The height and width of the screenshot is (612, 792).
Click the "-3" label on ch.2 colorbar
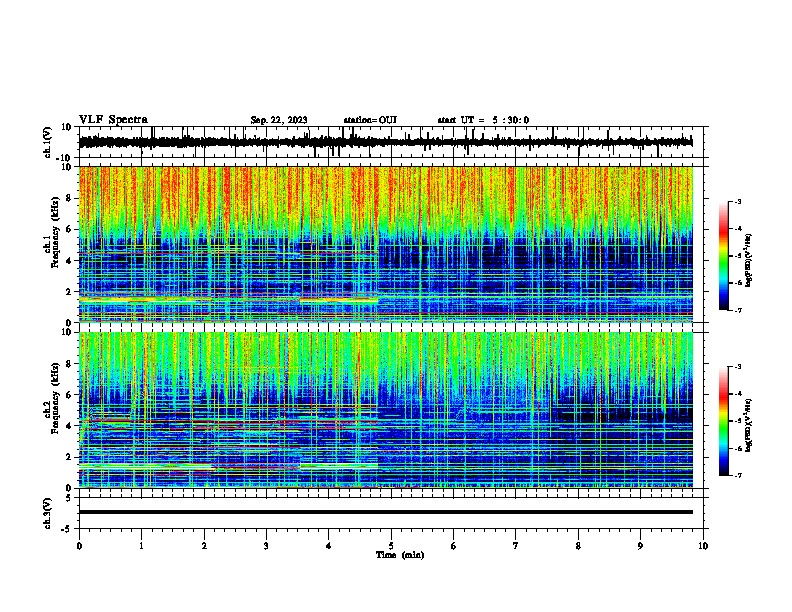737,367
